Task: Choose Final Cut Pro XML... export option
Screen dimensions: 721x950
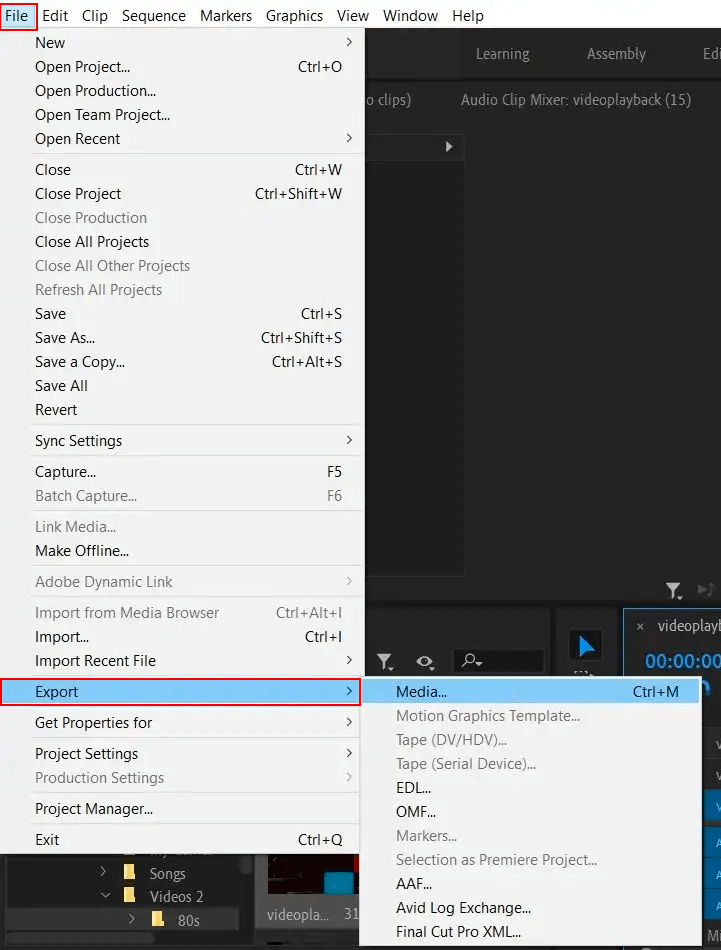Action: pyautogui.click(x=531, y=931)
